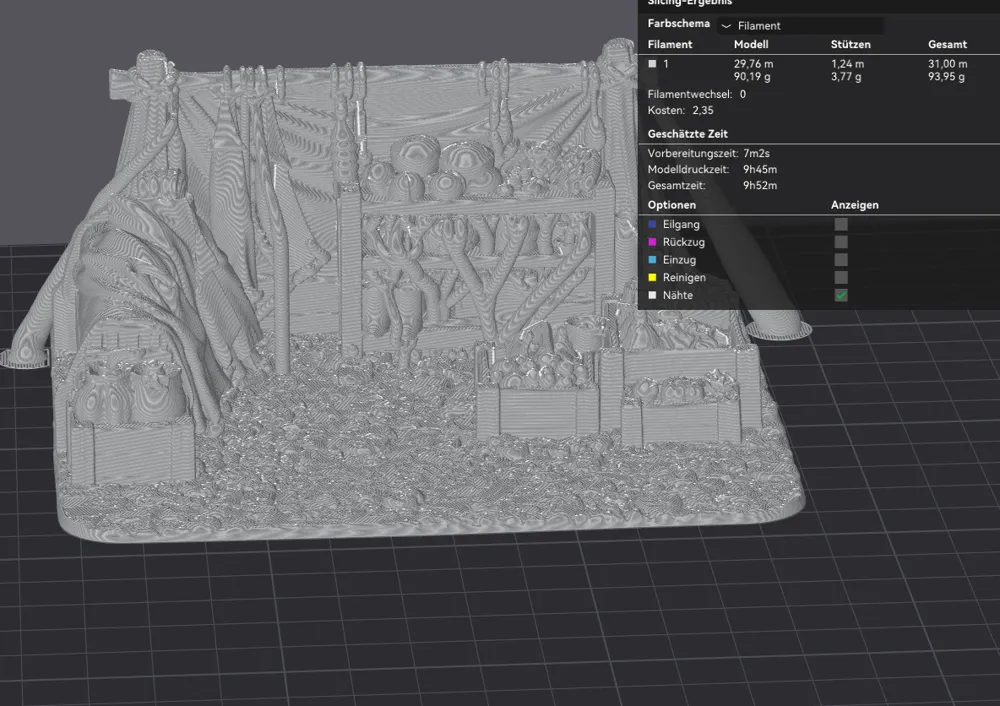Toggle the Eilgang display checkbox
The width and height of the screenshot is (1000, 706).
[x=841, y=224]
